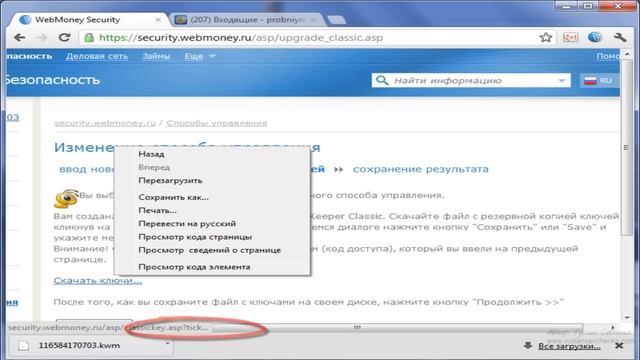The width and height of the screenshot is (640, 360).
Task: Click the green padlock security icon
Action: coord(89,38)
